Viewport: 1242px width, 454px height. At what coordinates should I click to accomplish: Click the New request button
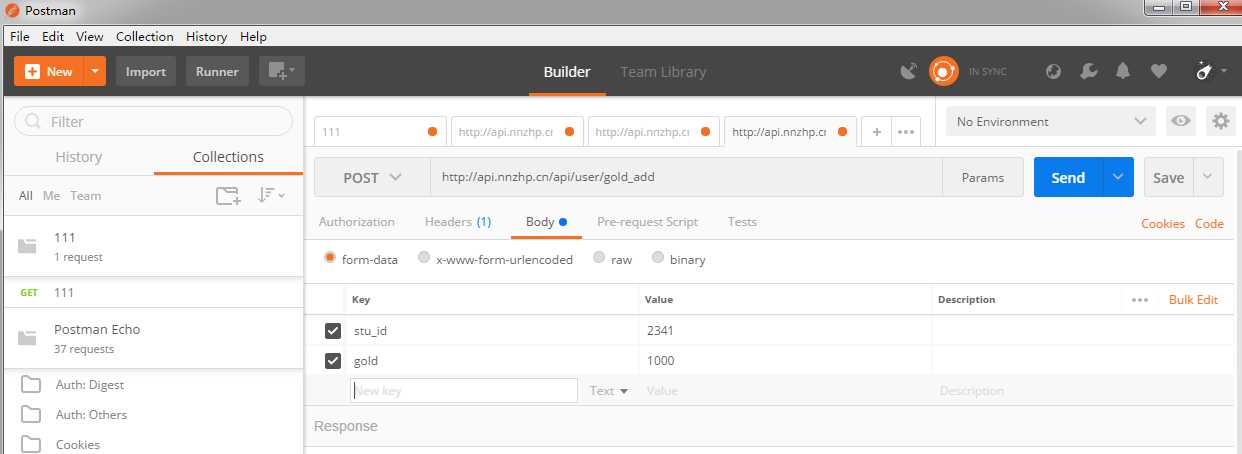pyautogui.click(x=49, y=71)
